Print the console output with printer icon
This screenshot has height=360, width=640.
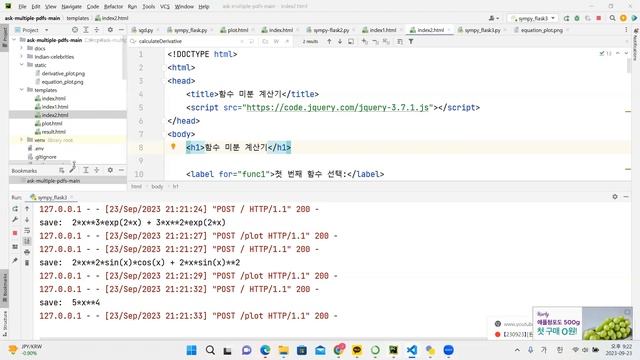tap(27, 252)
